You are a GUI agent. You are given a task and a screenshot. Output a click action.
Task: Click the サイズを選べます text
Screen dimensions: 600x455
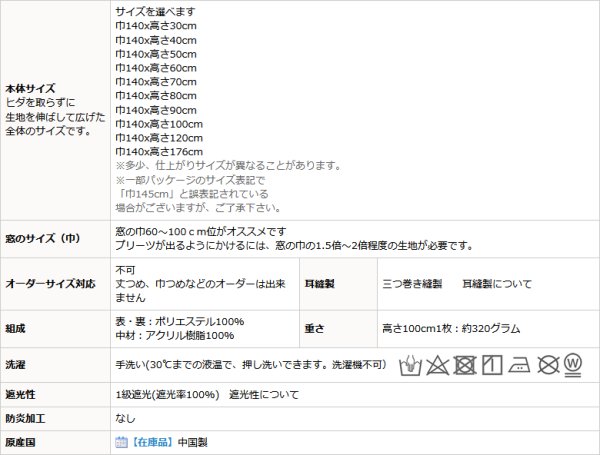(x=155, y=12)
